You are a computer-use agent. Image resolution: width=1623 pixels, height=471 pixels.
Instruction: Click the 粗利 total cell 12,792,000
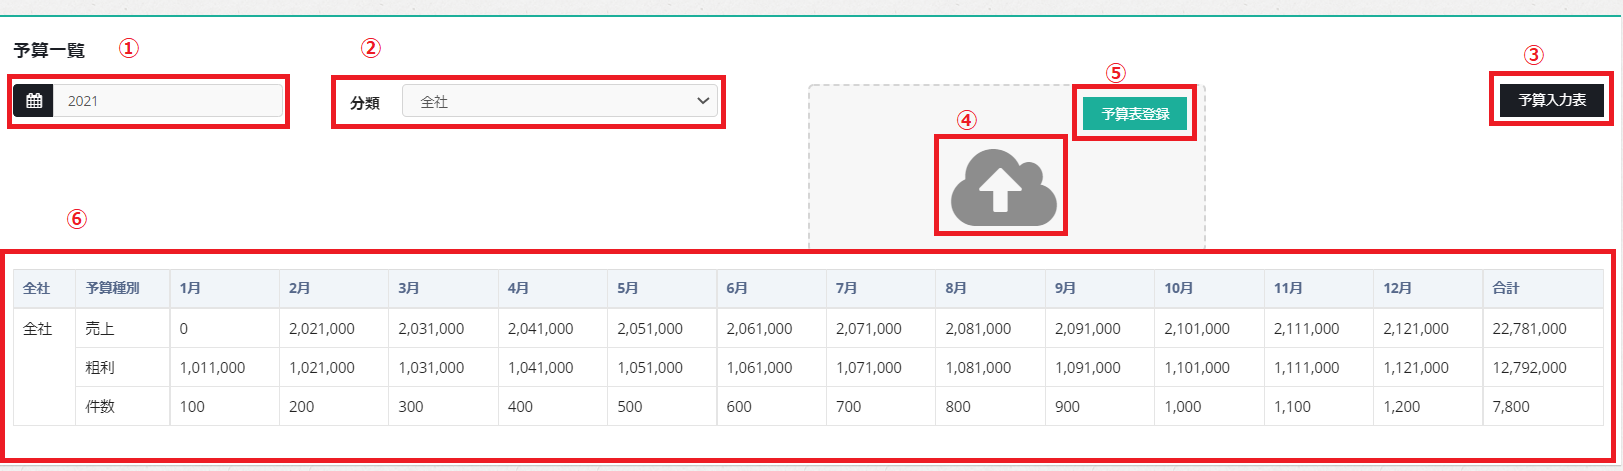1529,367
